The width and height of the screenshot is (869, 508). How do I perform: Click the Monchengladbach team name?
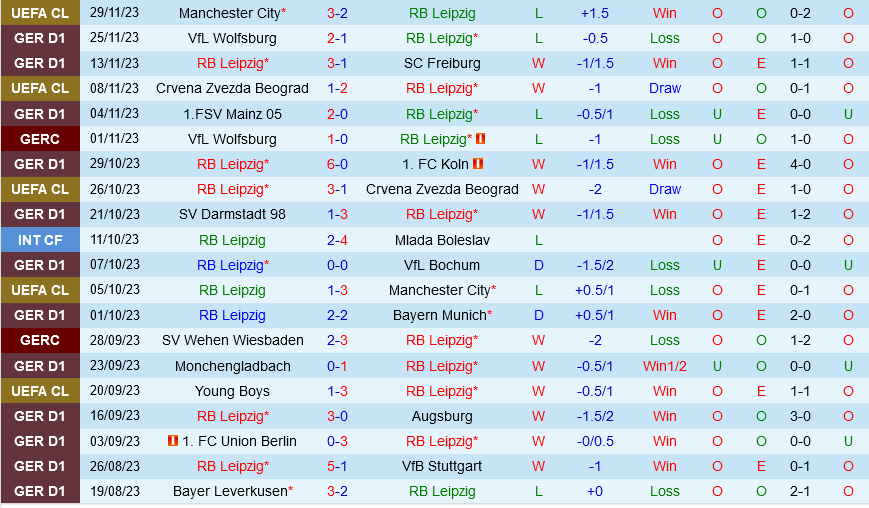[232, 366]
